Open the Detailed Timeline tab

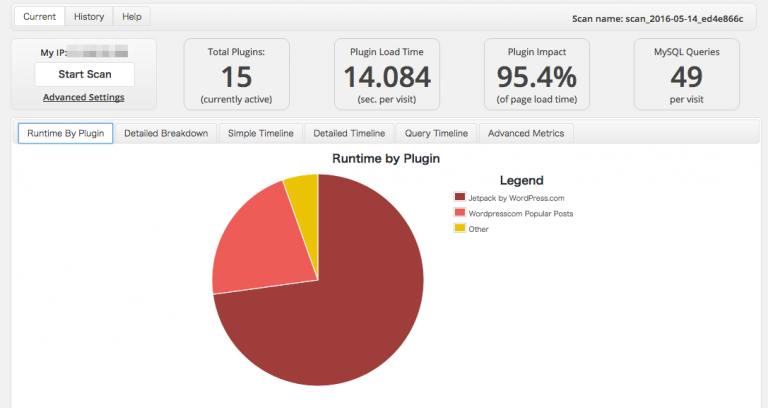tap(349, 134)
